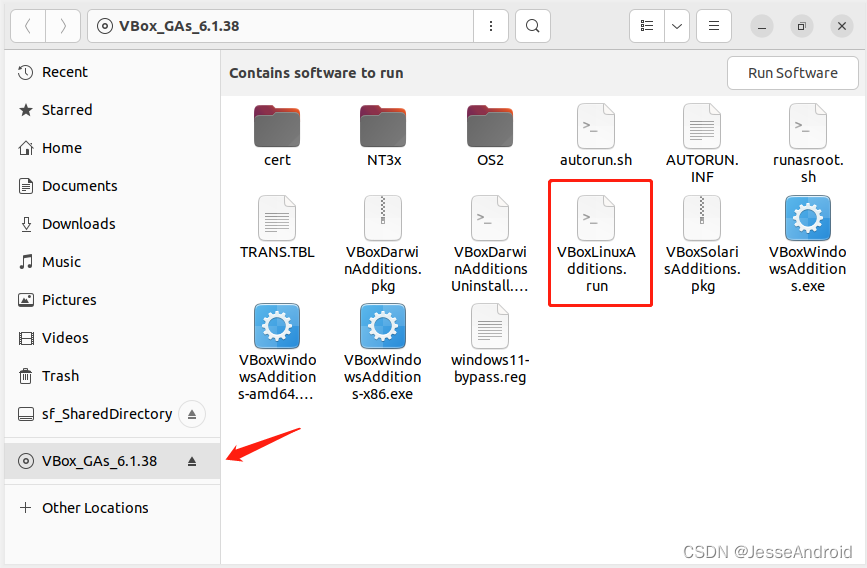The height and width of the screenshot is (568, 867).
Task: Open Videos in the sidebar
Action: point(112,338)
